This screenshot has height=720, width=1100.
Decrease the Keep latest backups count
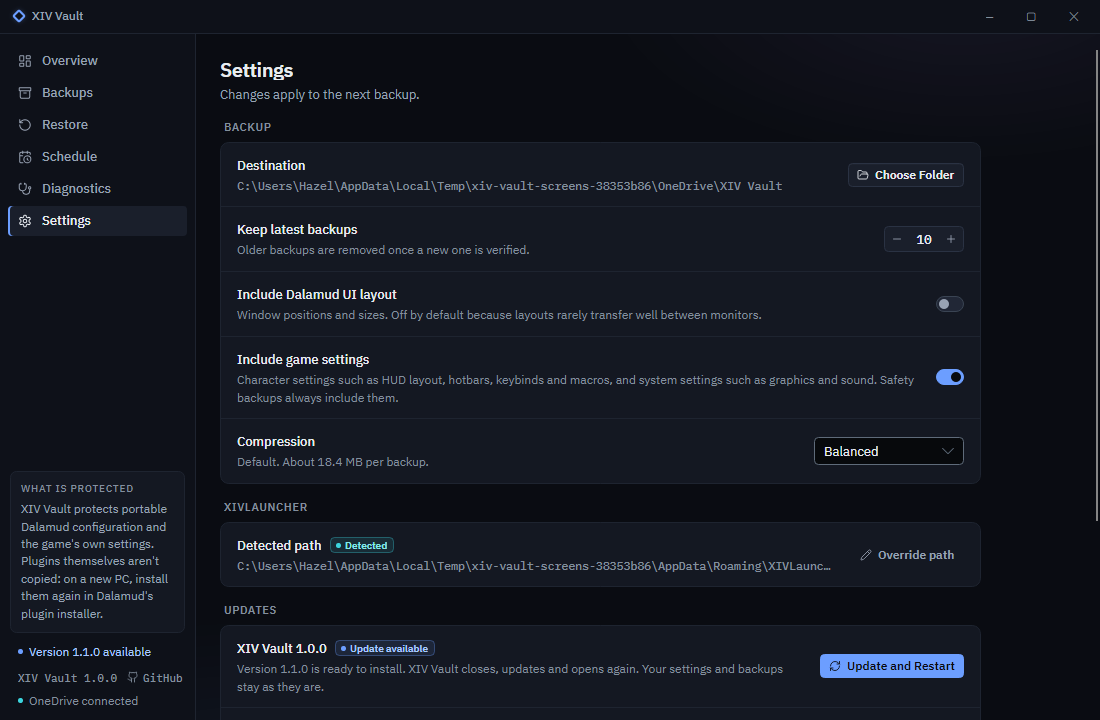pyautogui.click(x=897, y=239)
